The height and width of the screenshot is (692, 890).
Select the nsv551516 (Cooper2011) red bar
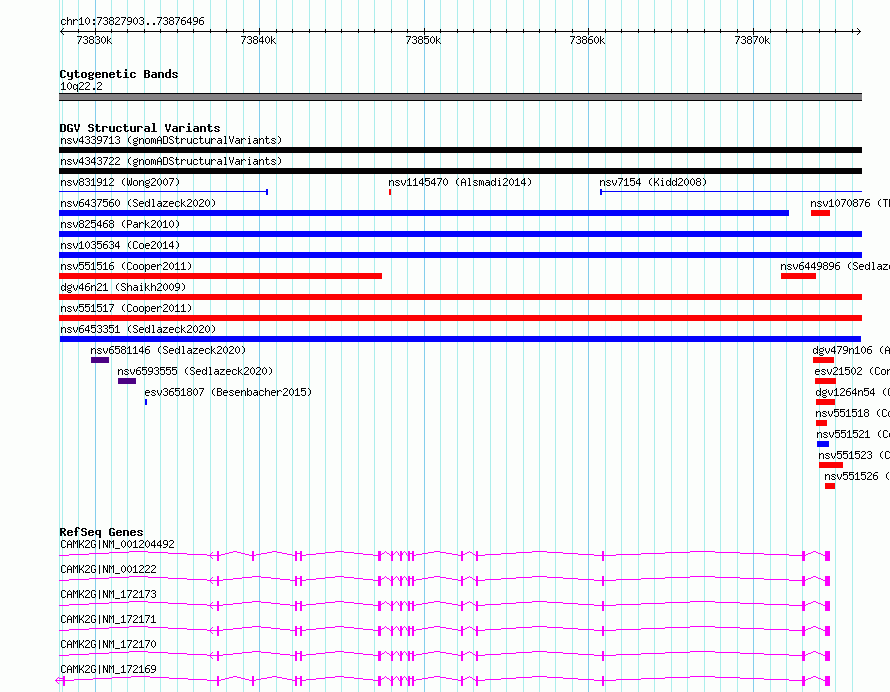tap(220, 276)
